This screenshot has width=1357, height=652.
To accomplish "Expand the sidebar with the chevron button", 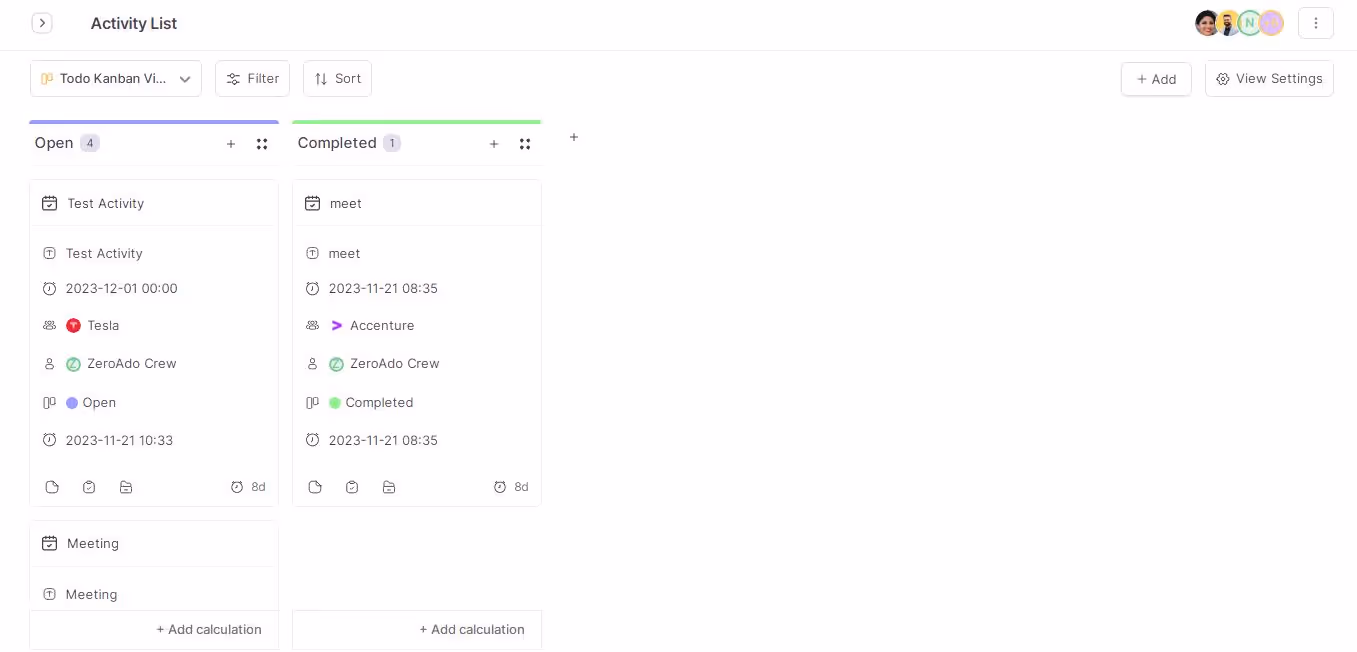I will pyautogui.click(x=42, y=23).
